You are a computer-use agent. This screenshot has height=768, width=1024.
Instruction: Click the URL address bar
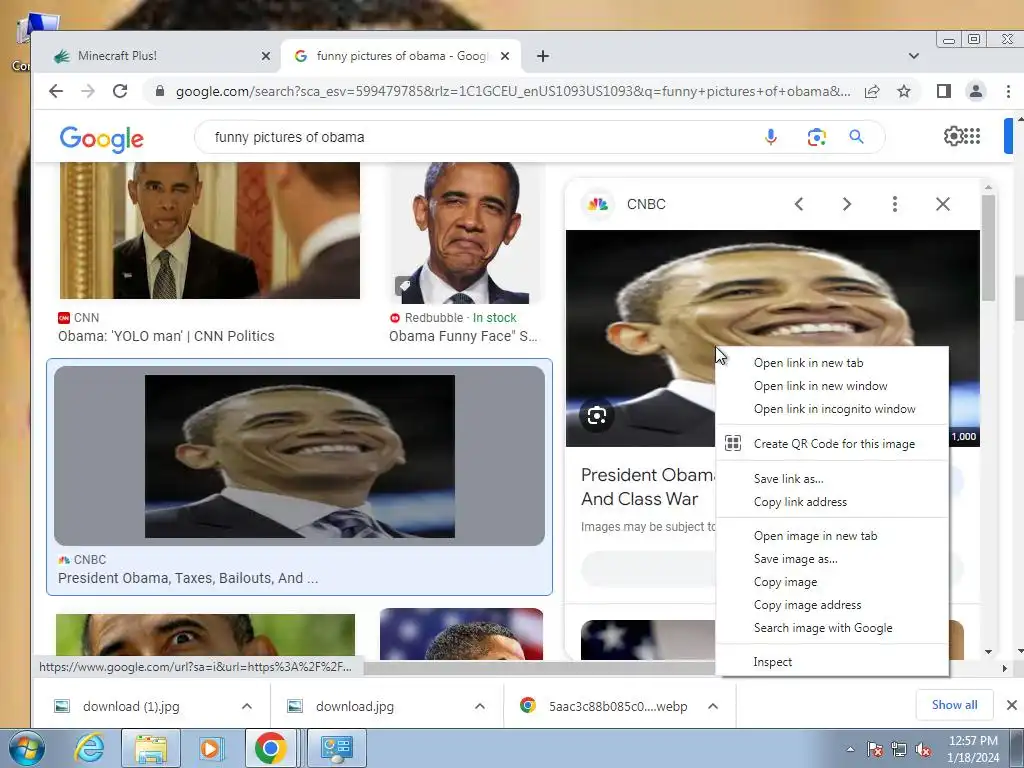pyautogui.click(x=513, y=91)
